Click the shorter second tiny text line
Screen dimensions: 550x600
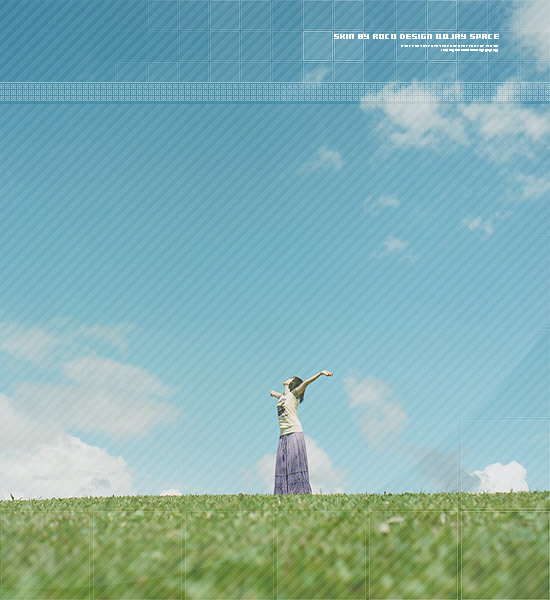coord(470,50)
